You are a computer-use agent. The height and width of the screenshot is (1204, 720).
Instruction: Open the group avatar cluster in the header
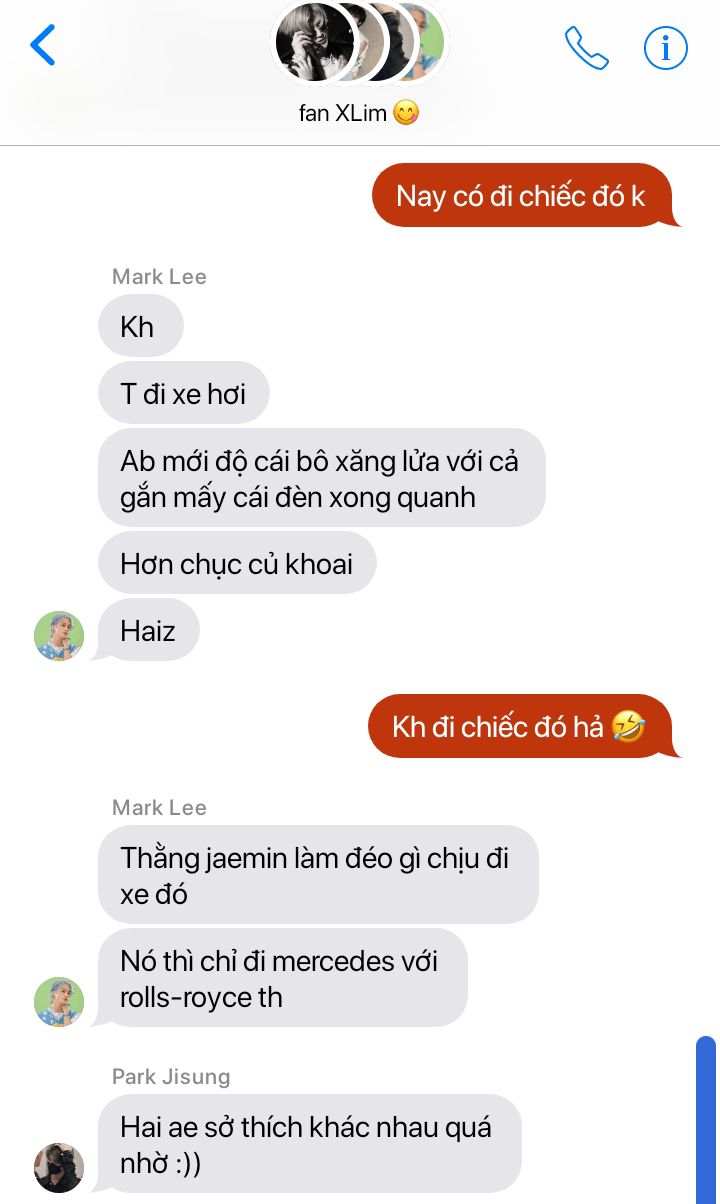[x=359, y=43]
